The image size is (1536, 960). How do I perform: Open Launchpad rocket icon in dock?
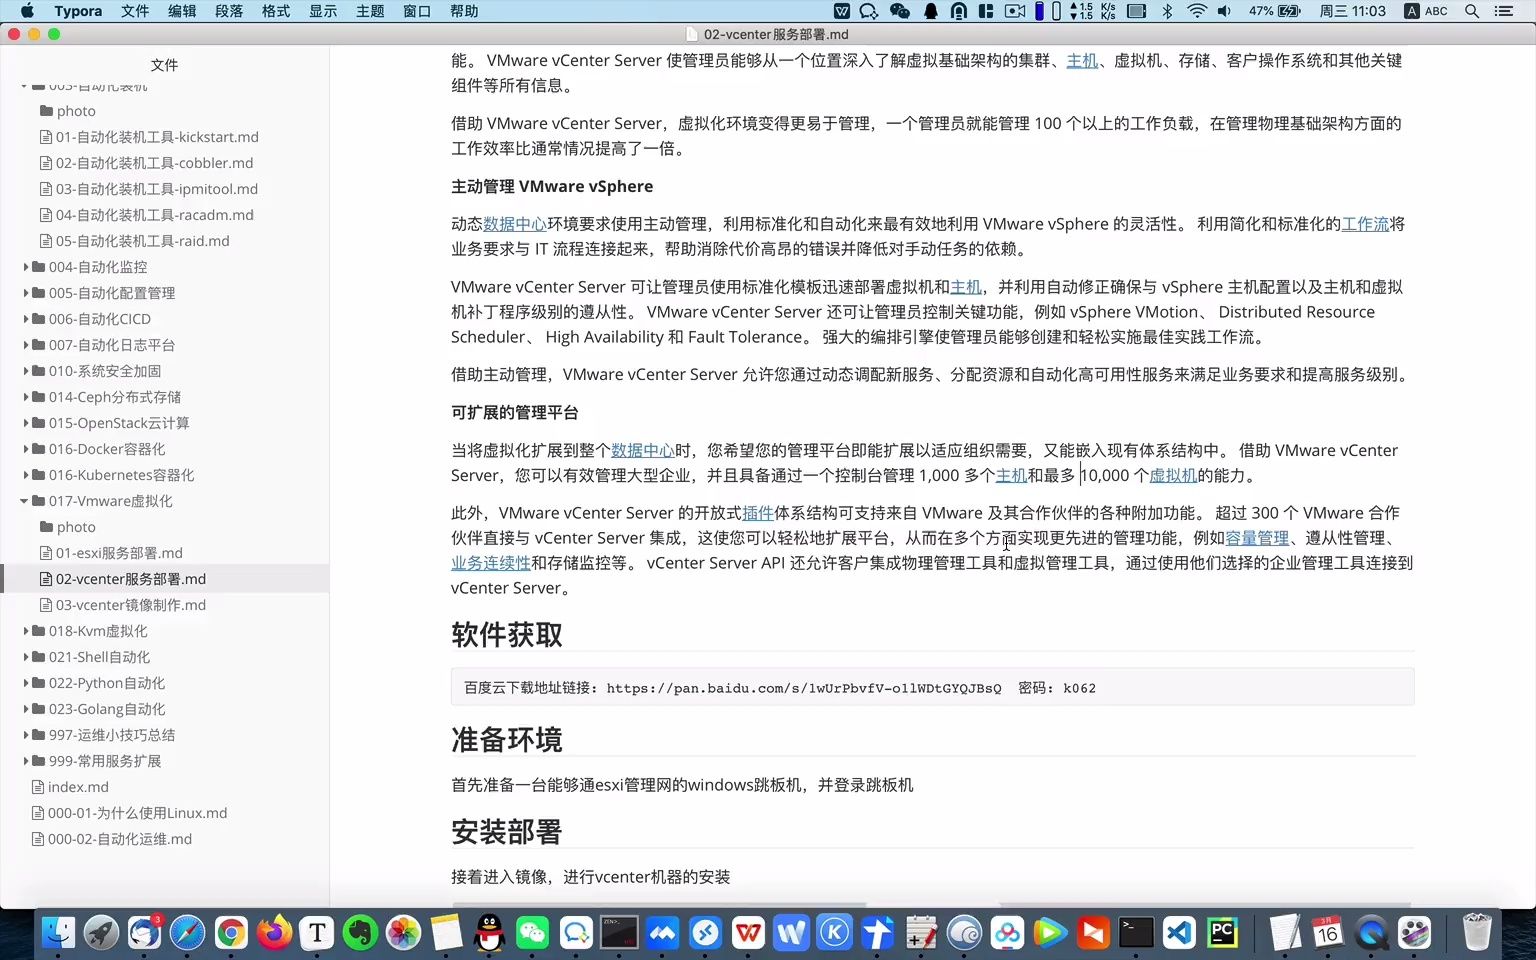tap(101, 933)
